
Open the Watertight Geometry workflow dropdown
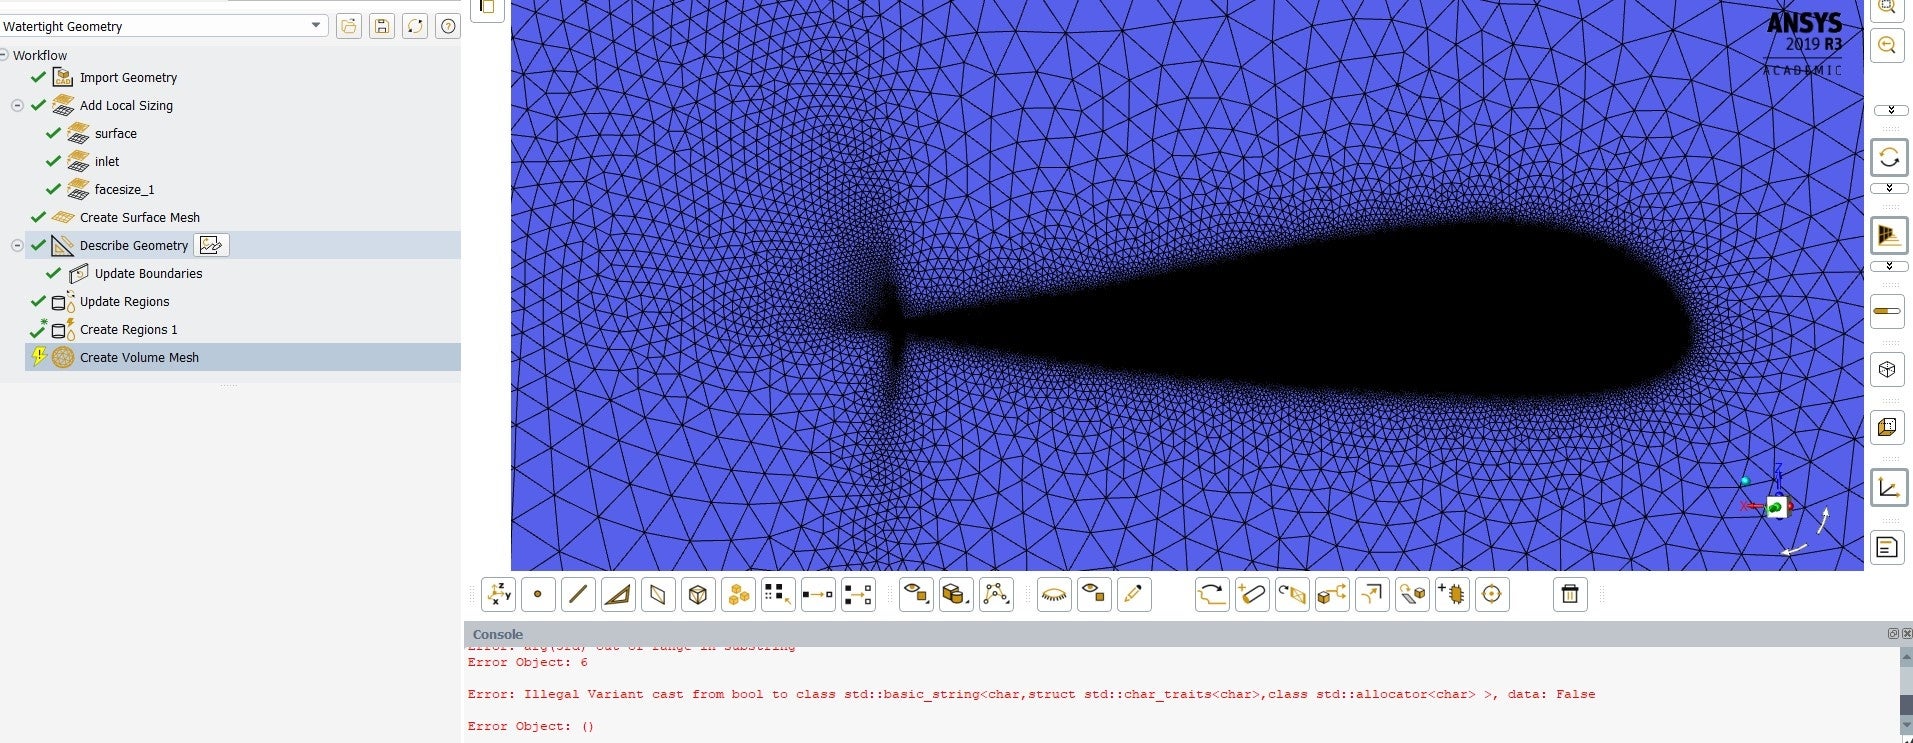(x=164, y=26)
